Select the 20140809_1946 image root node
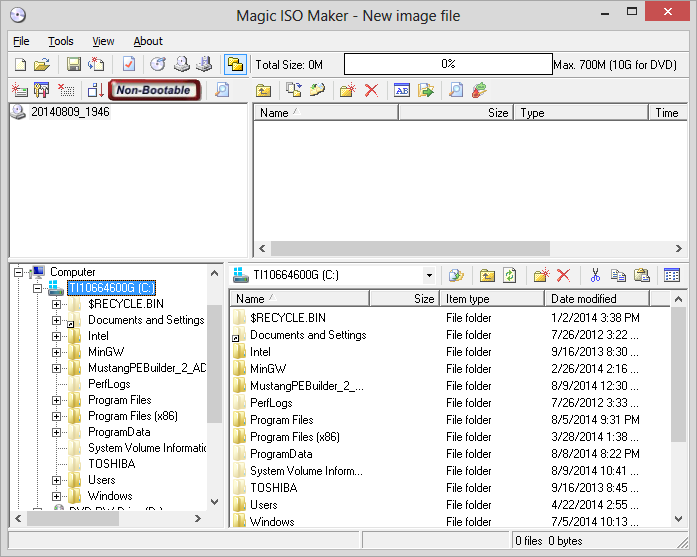Viewport: 697px width, 557px height. click(x=70, y=112)
